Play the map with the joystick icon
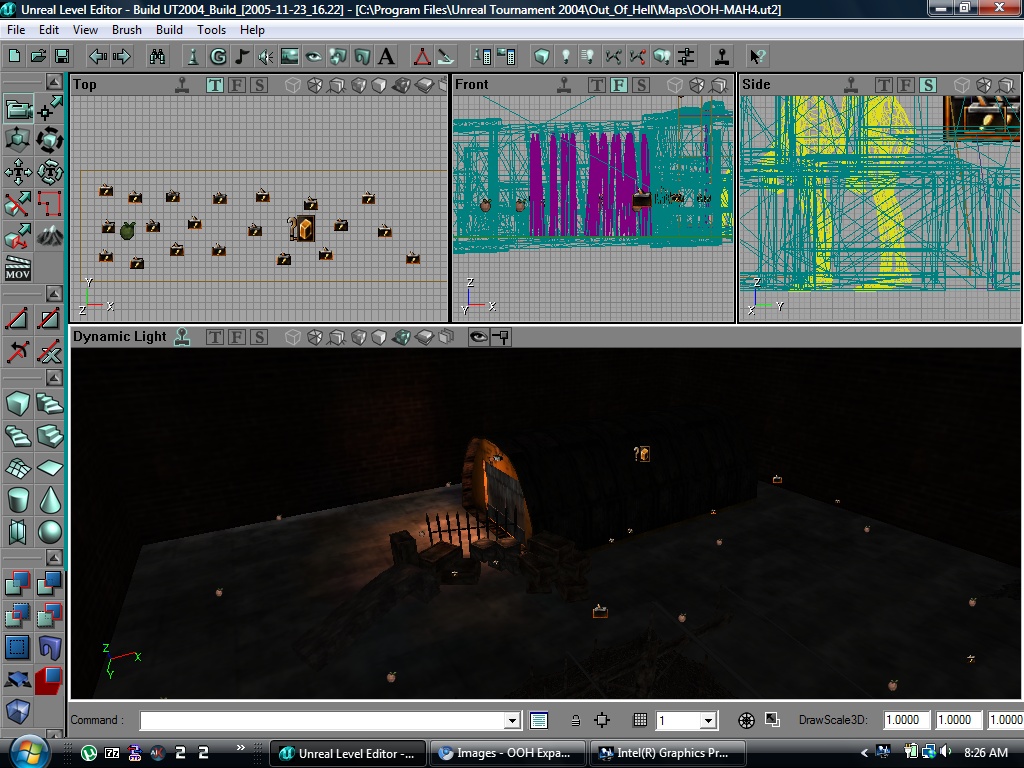Screen dimensions: 1024x768 tap(722, 57)
